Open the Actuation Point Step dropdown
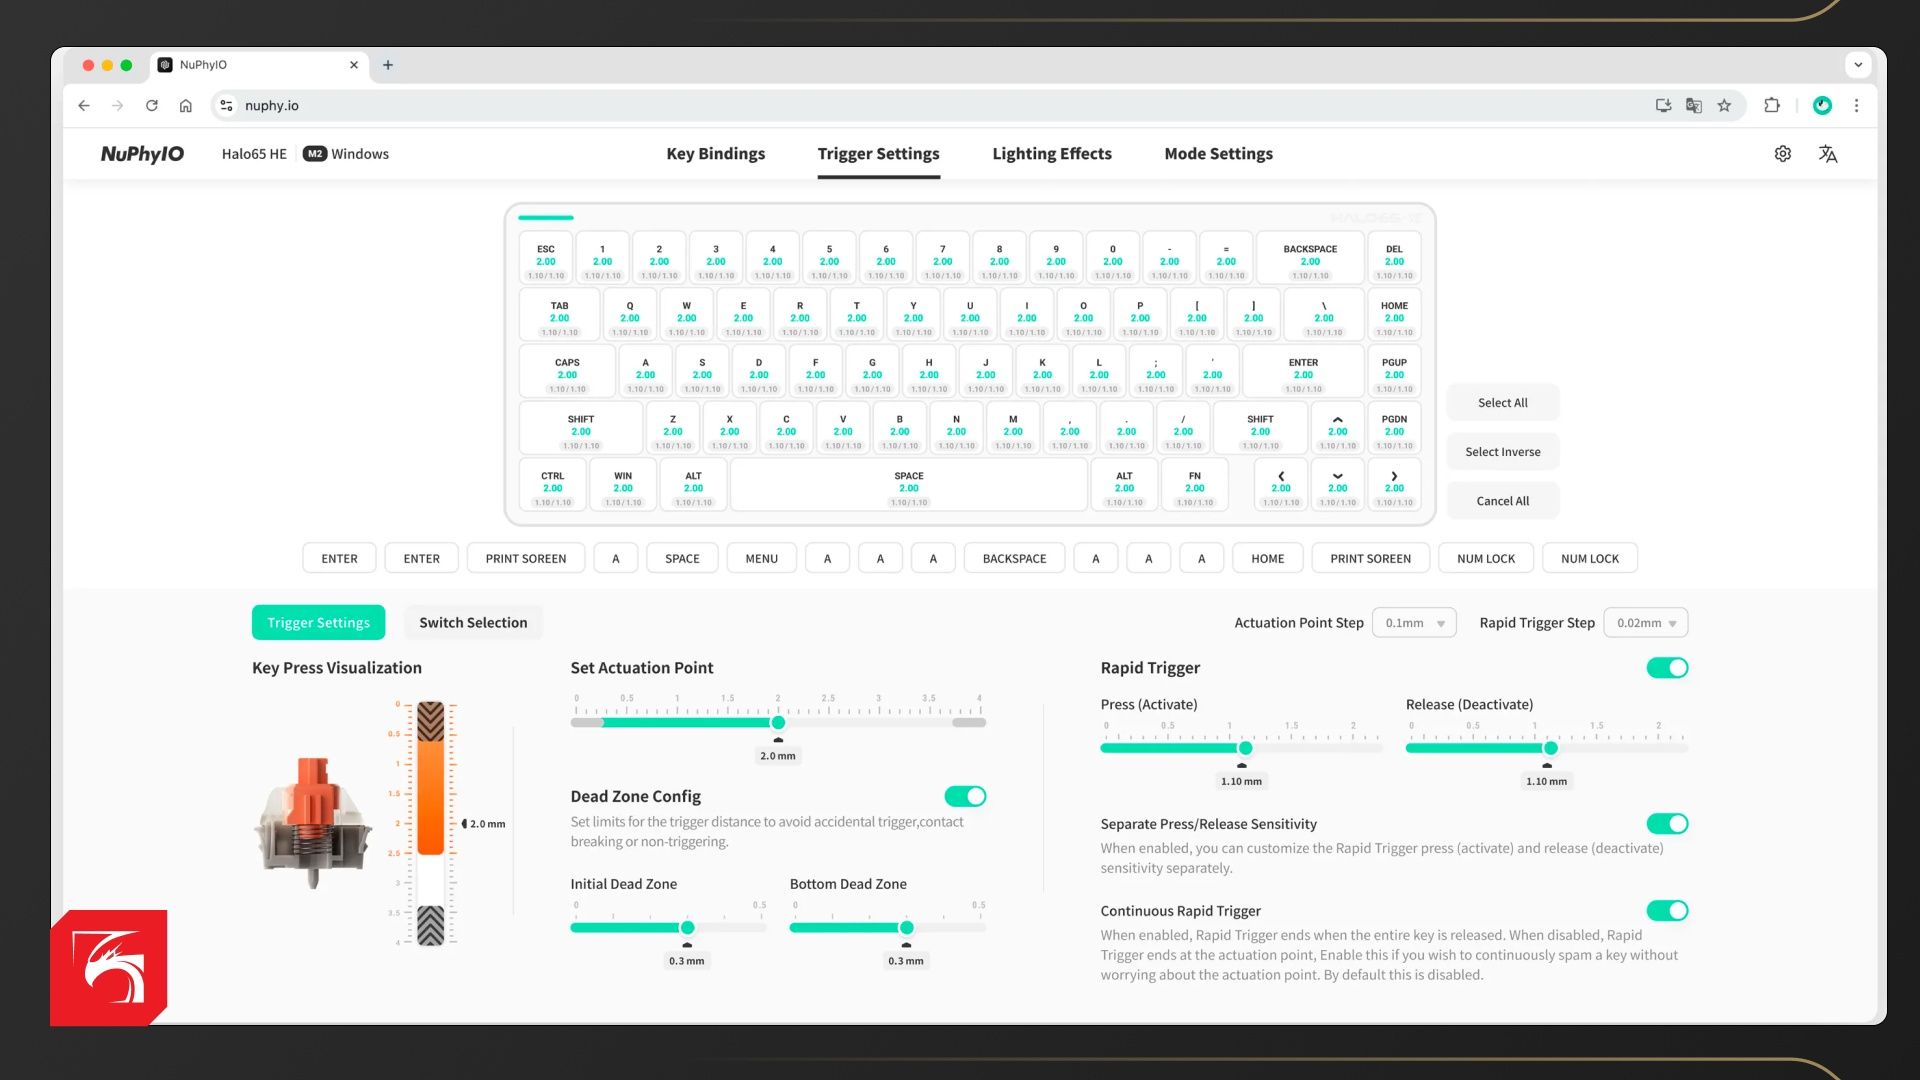1920x1080 pixels. (x=1414, y=623)
